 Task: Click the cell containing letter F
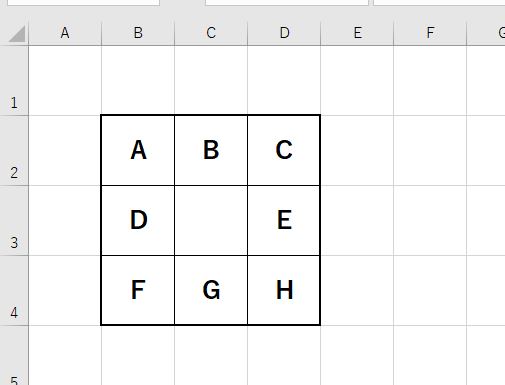tap(138, 290)
